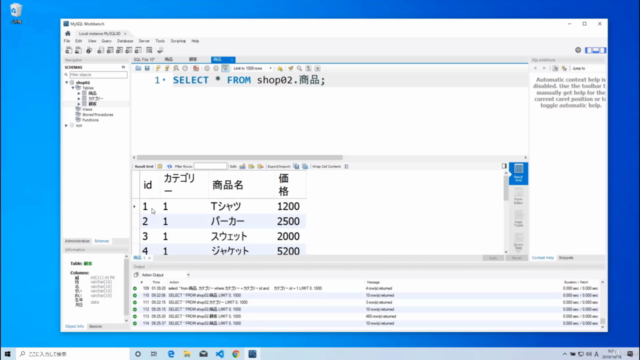
Task: Click the import records icon in result toolbar
Action: [x=305, y=167]
